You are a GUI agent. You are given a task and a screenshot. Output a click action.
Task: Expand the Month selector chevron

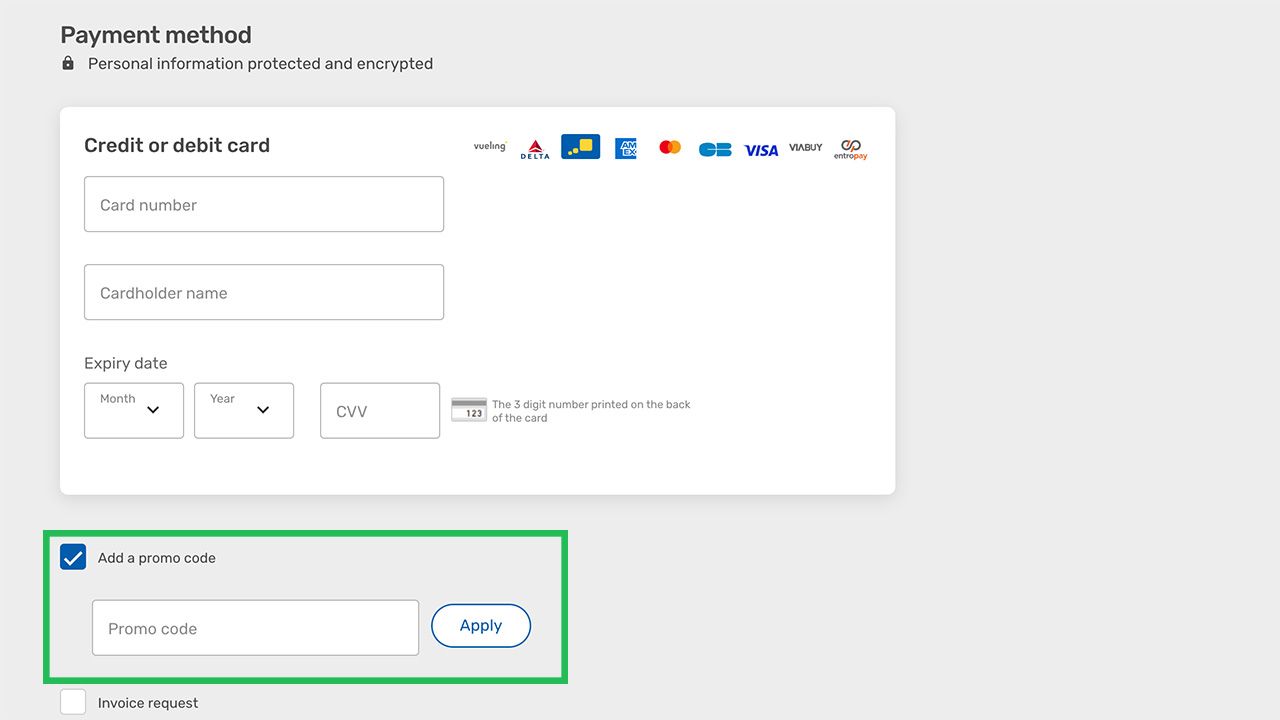tap(154, 411)
